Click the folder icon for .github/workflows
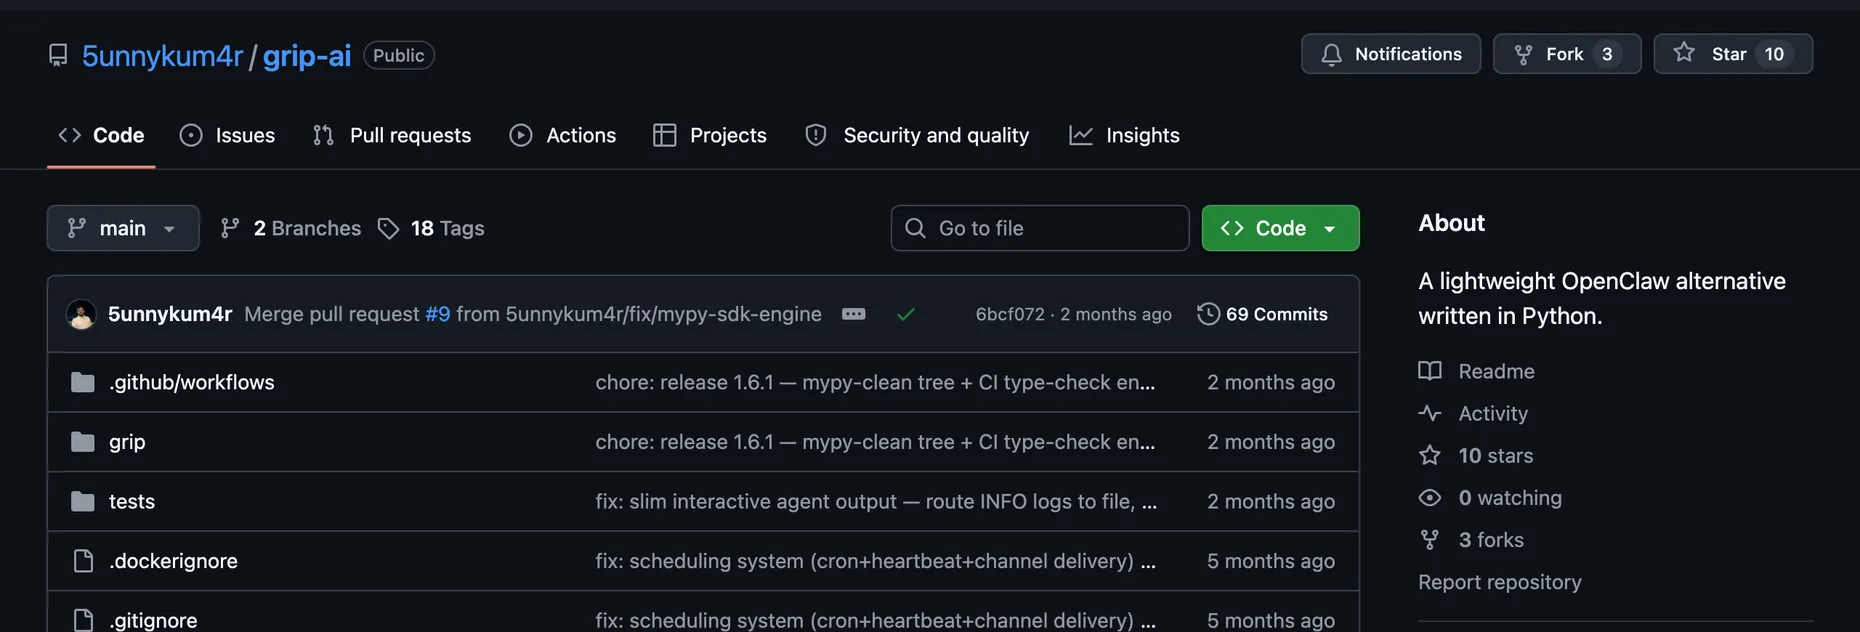The image size is (1860, 632). pos(83,382)
